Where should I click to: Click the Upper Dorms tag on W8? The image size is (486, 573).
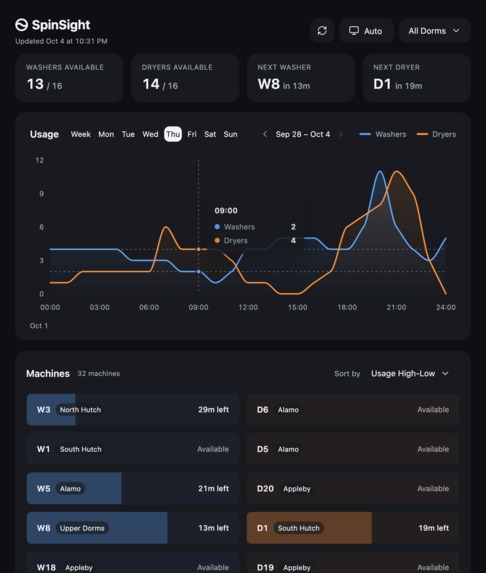tap(82, 528)
